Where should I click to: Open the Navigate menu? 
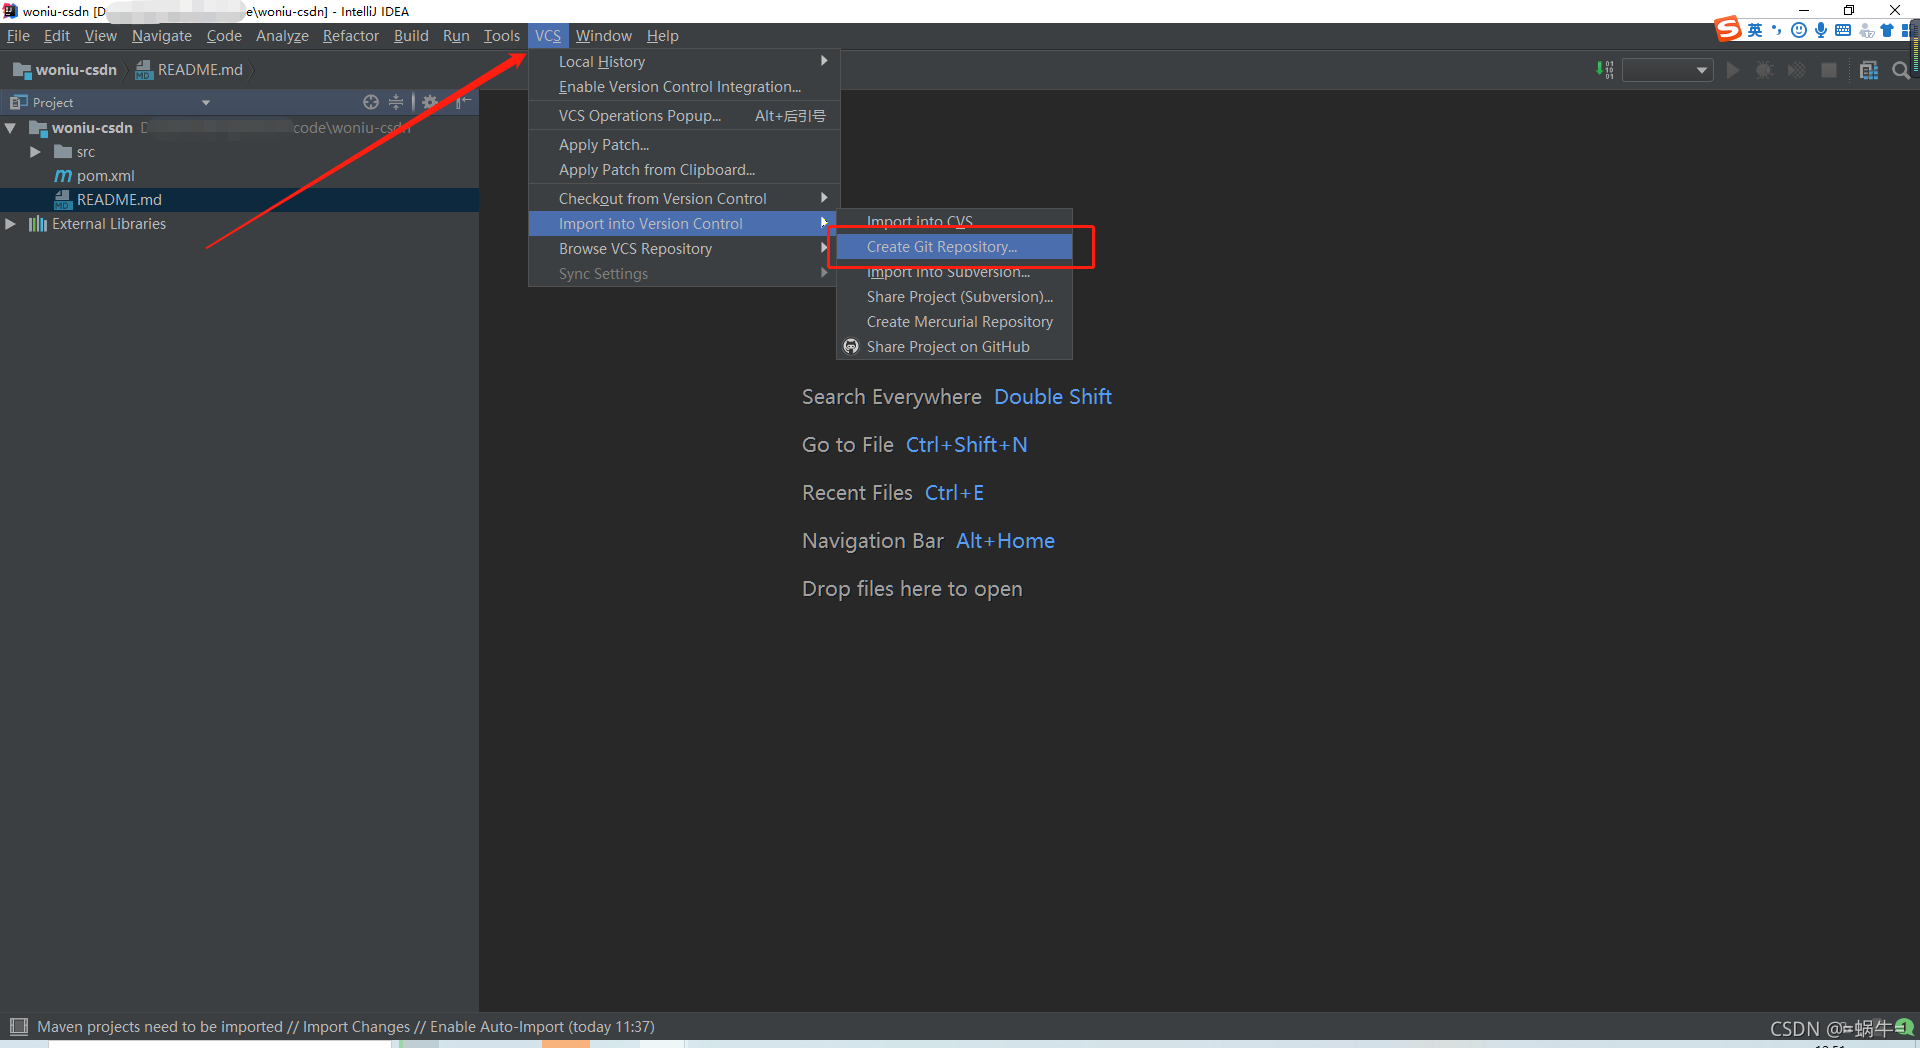[x=161, y=36]
